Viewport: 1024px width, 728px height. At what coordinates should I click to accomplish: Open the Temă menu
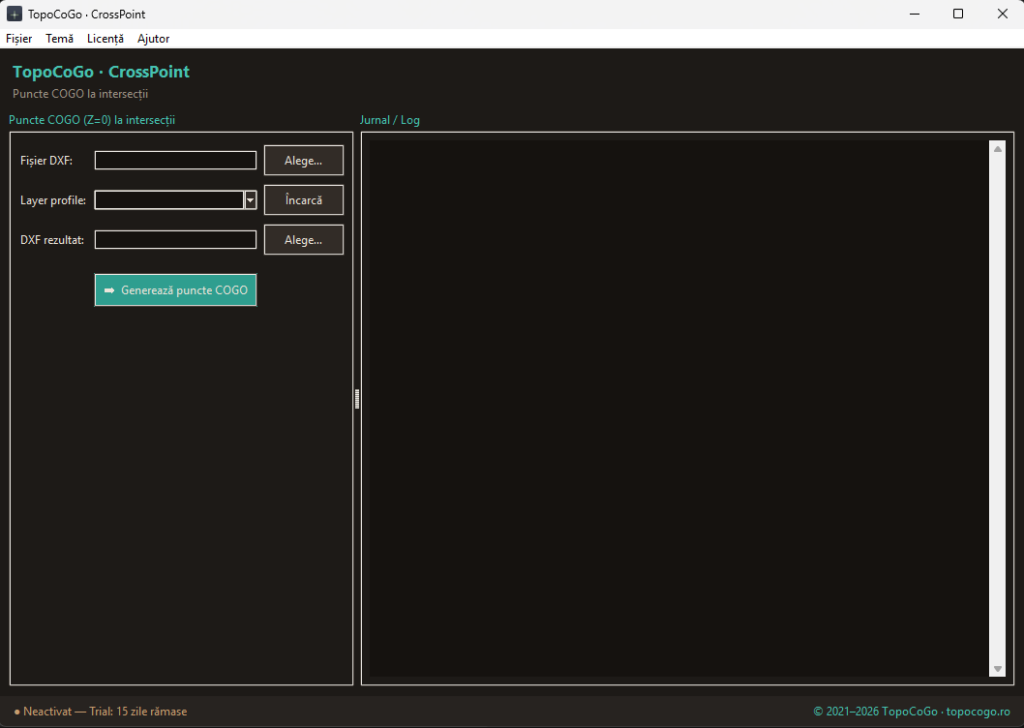(59, 39)
